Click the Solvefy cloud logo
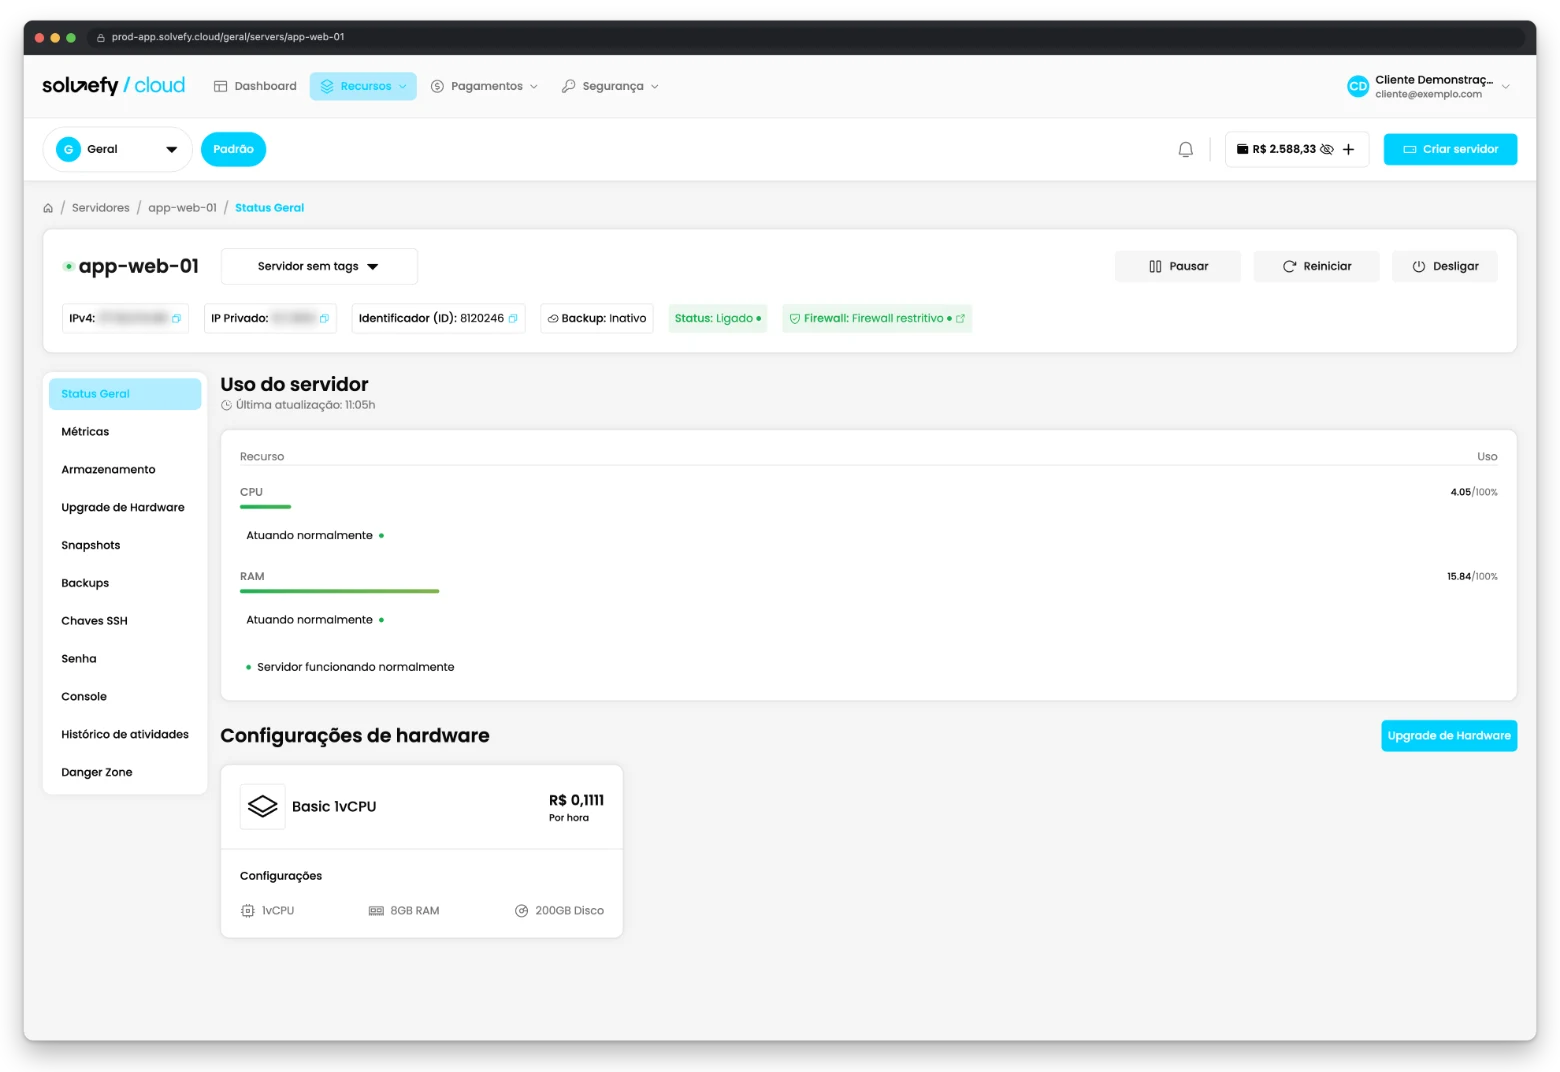This screenshot has width=1560, height=1072. point(114,86)
